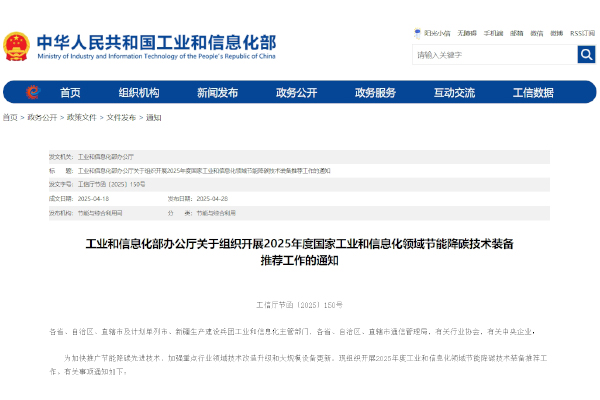The image size is (600, 400).
Task: Click the red circular icon in navigation bar
Action: (32, 92)
